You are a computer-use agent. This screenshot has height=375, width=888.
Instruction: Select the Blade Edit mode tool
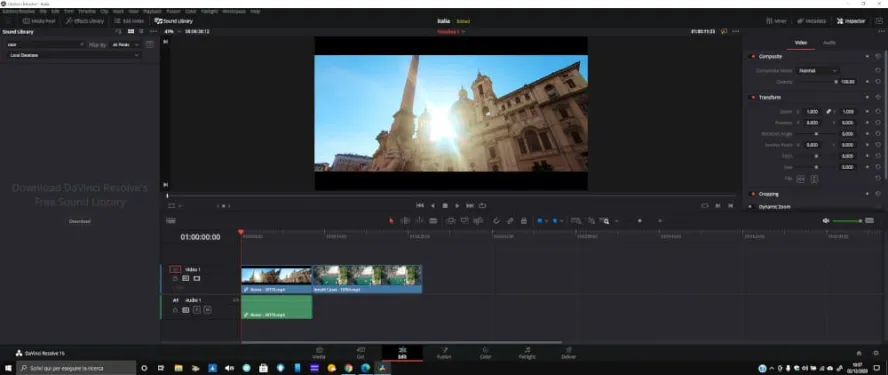coord(433,221)
